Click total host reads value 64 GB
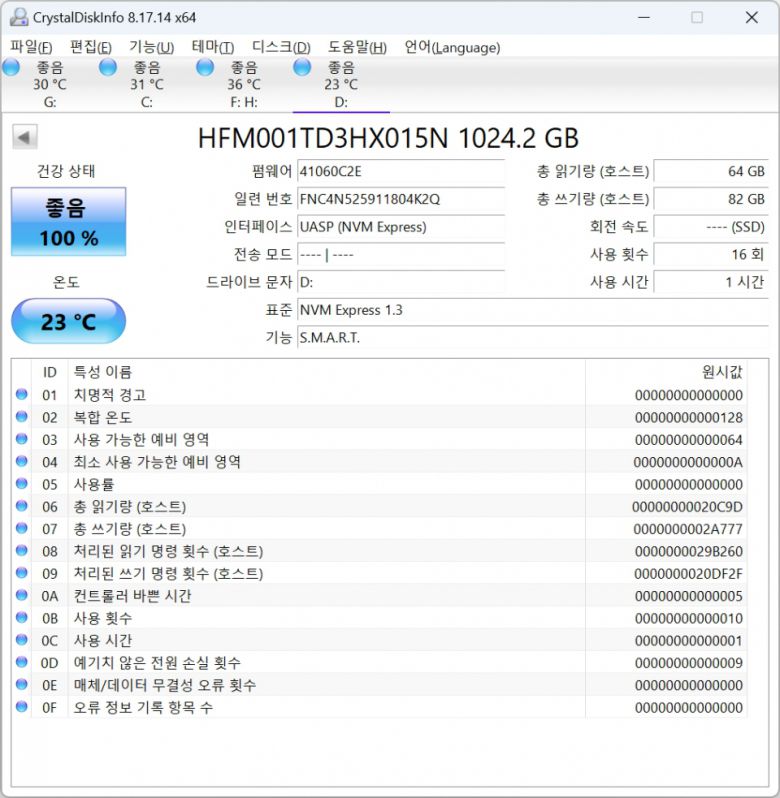This screenshot has width=780, height=798. point(711,171)
